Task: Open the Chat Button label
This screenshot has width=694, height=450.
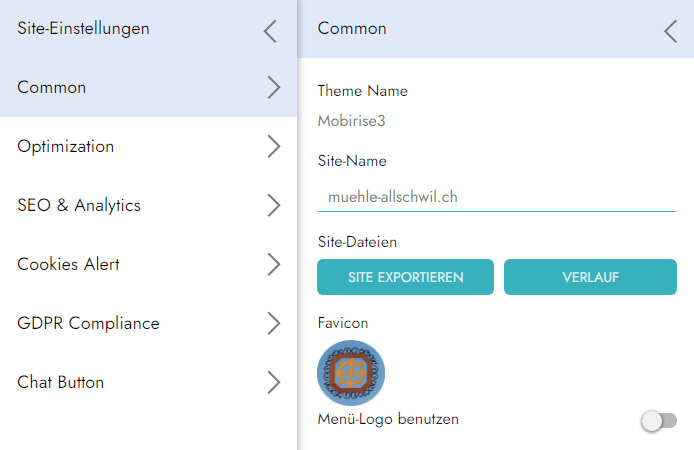Action: [x=61, y=383]
